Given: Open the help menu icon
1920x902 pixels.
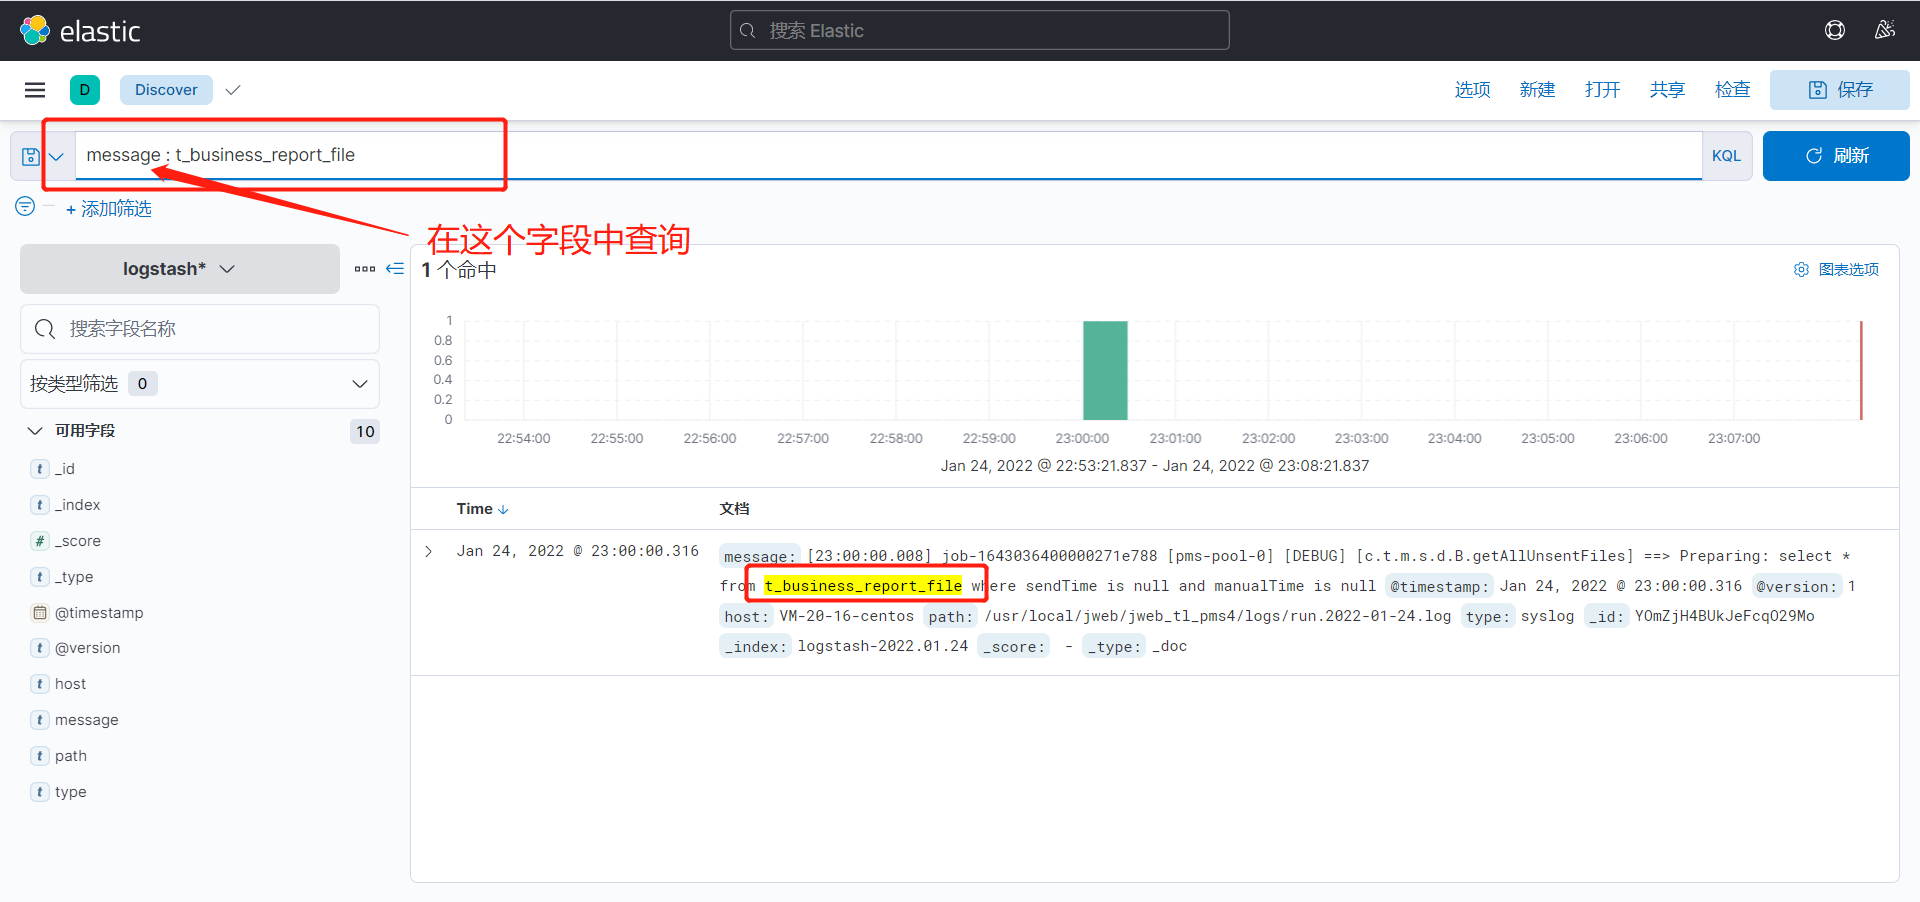Looking at the screenshot, I should point(1834,30).
